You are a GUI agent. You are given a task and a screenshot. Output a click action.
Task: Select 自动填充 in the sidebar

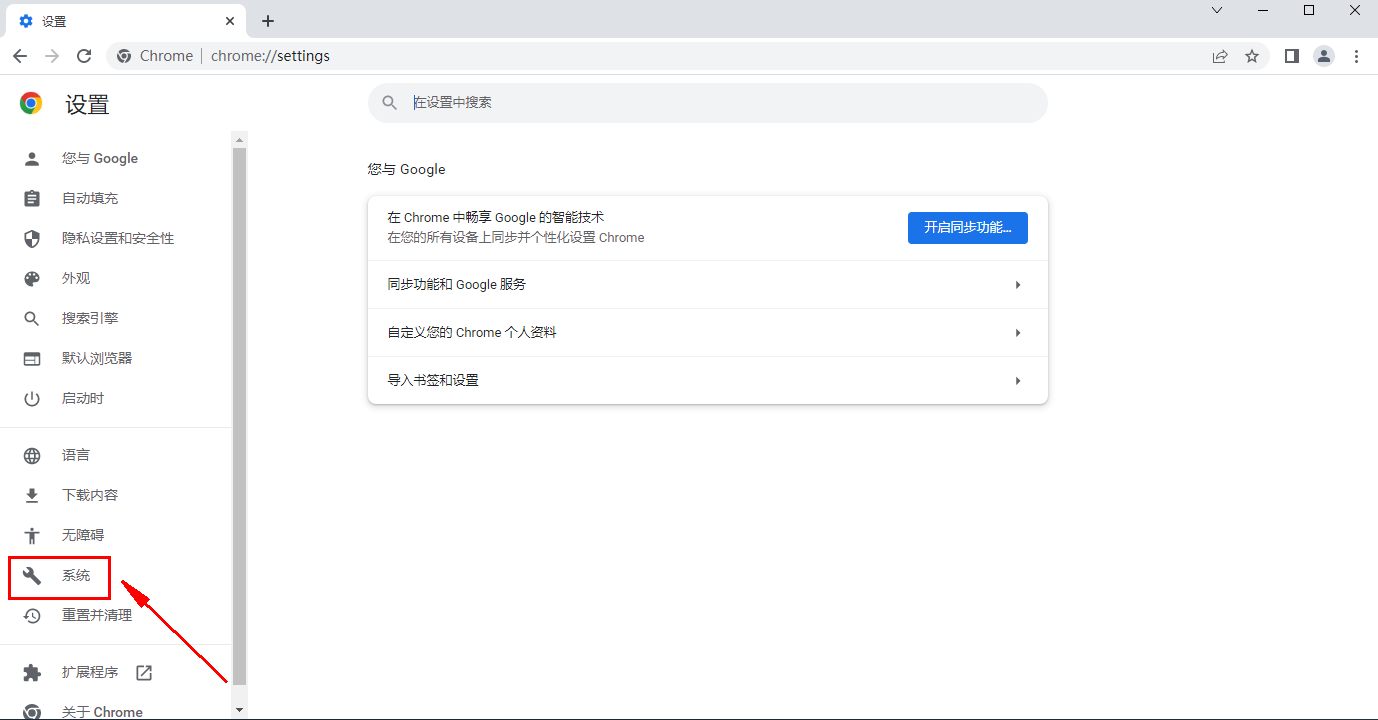pos(90,198)
